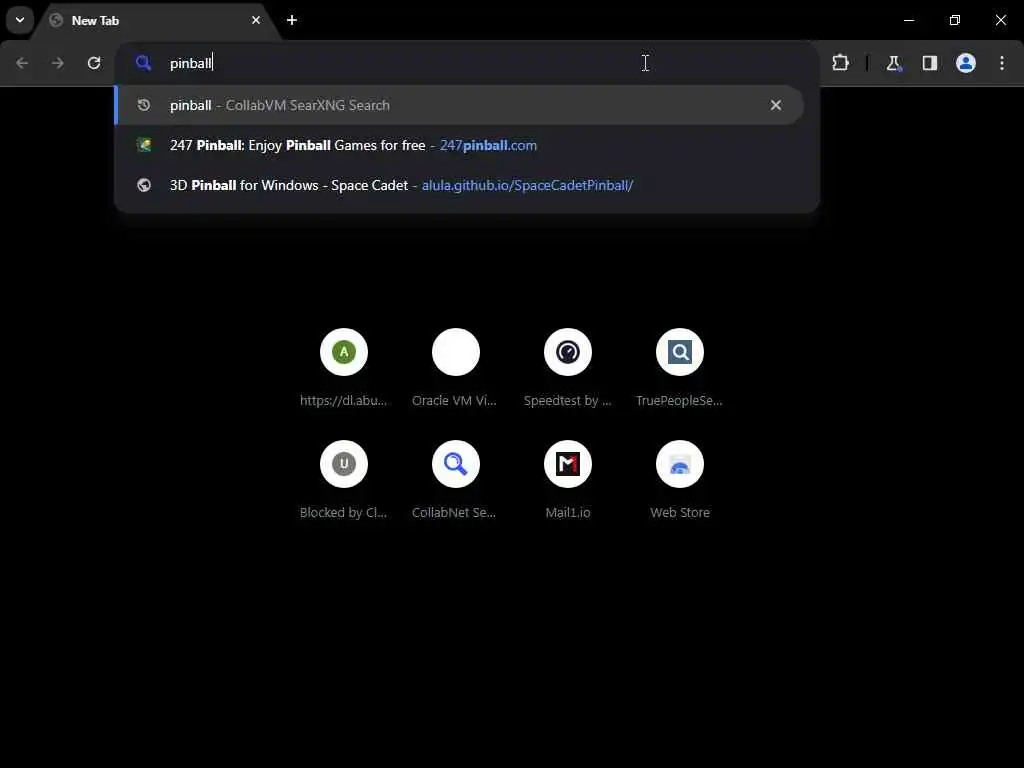This screenshot has width=1024, height=768.
Task: Open the Blocked by Cl... shortcut
Action: coord(344,480)
